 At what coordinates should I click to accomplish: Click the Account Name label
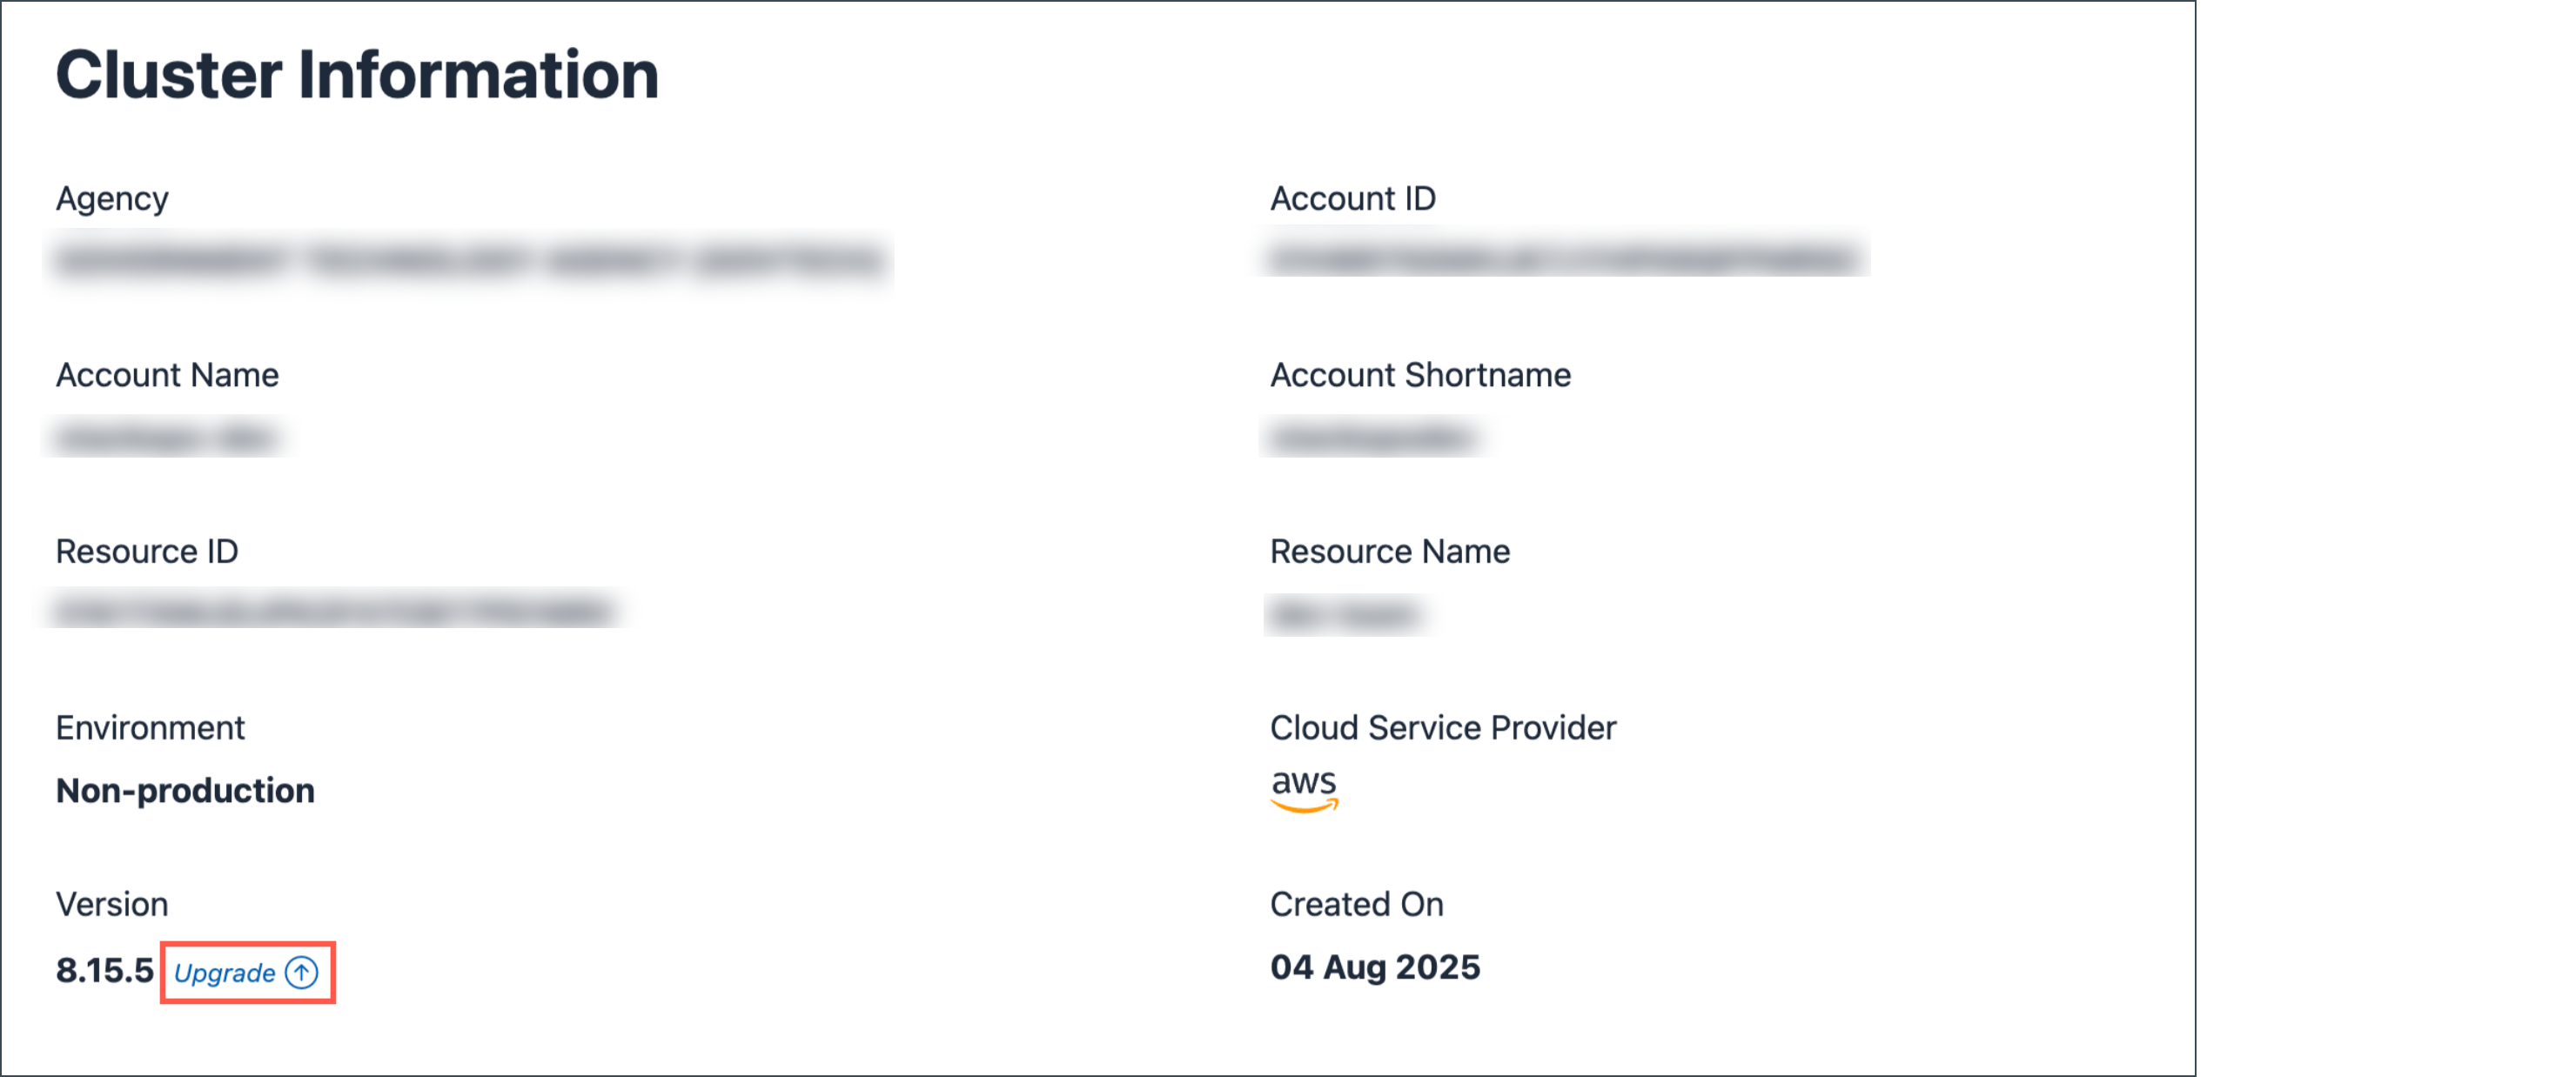(x=168, y=375)
